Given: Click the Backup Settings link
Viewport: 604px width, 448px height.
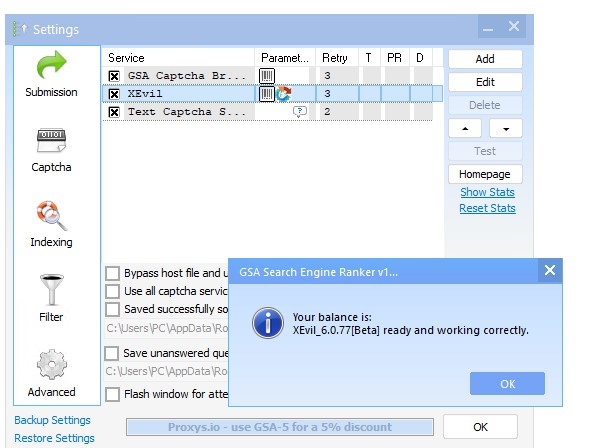Looking at the screenshot, I should [52, 420].
